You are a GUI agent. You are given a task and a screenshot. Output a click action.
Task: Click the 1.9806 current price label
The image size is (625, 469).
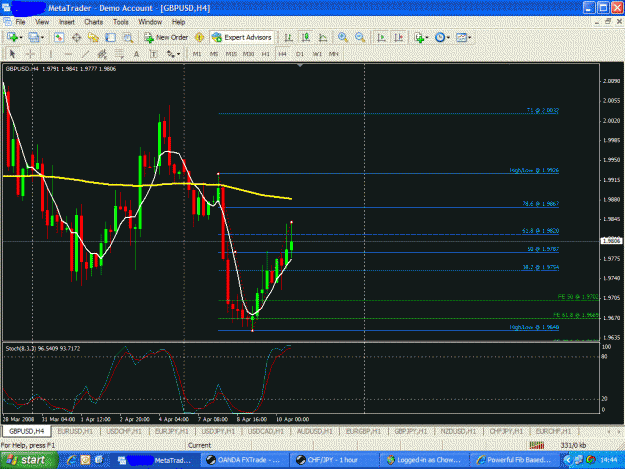tap(611, 241)
